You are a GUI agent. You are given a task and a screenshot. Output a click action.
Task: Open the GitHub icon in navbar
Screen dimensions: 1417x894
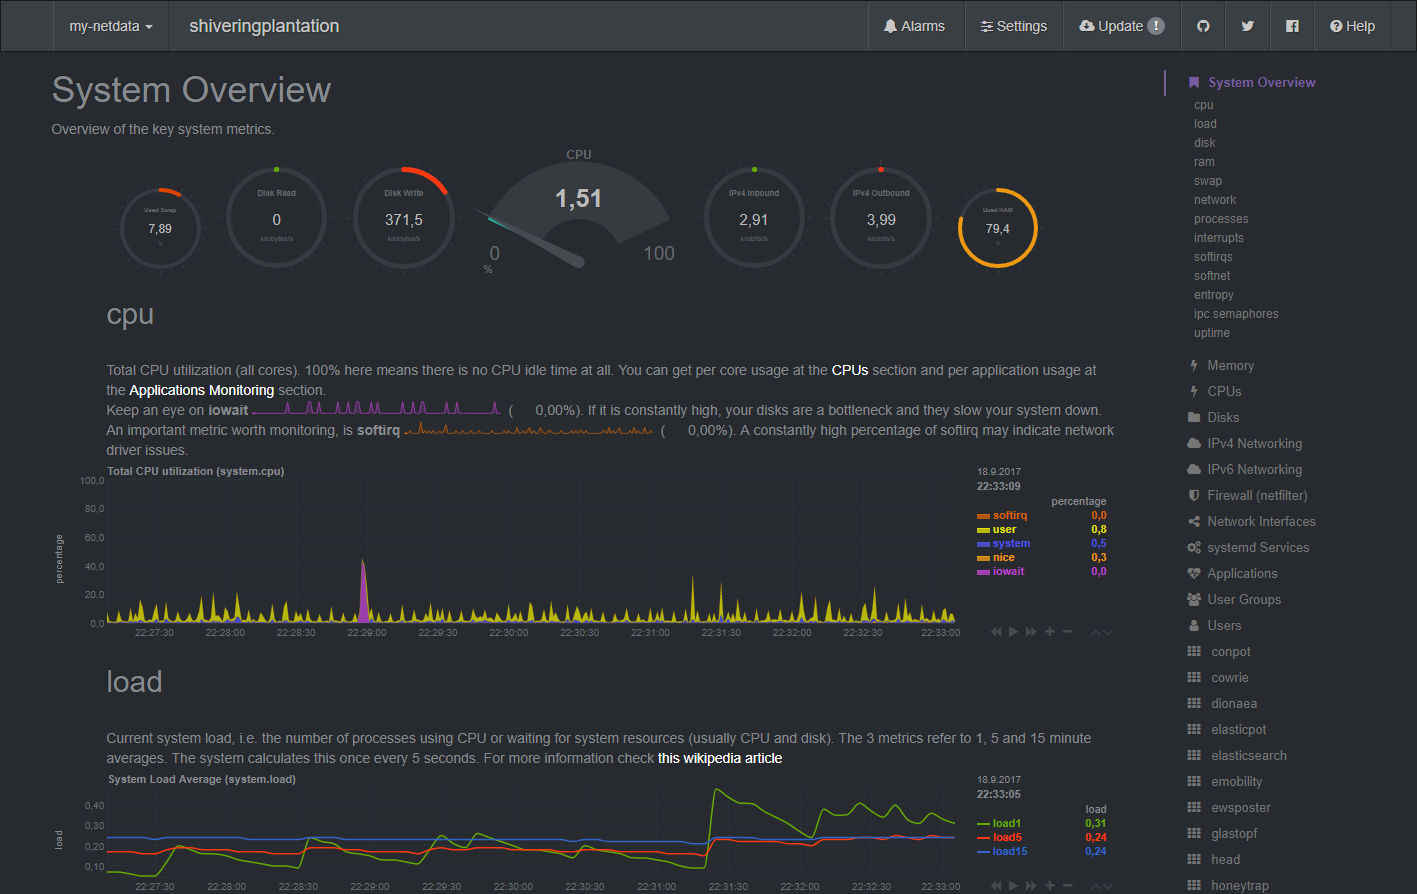(1203, 26)
